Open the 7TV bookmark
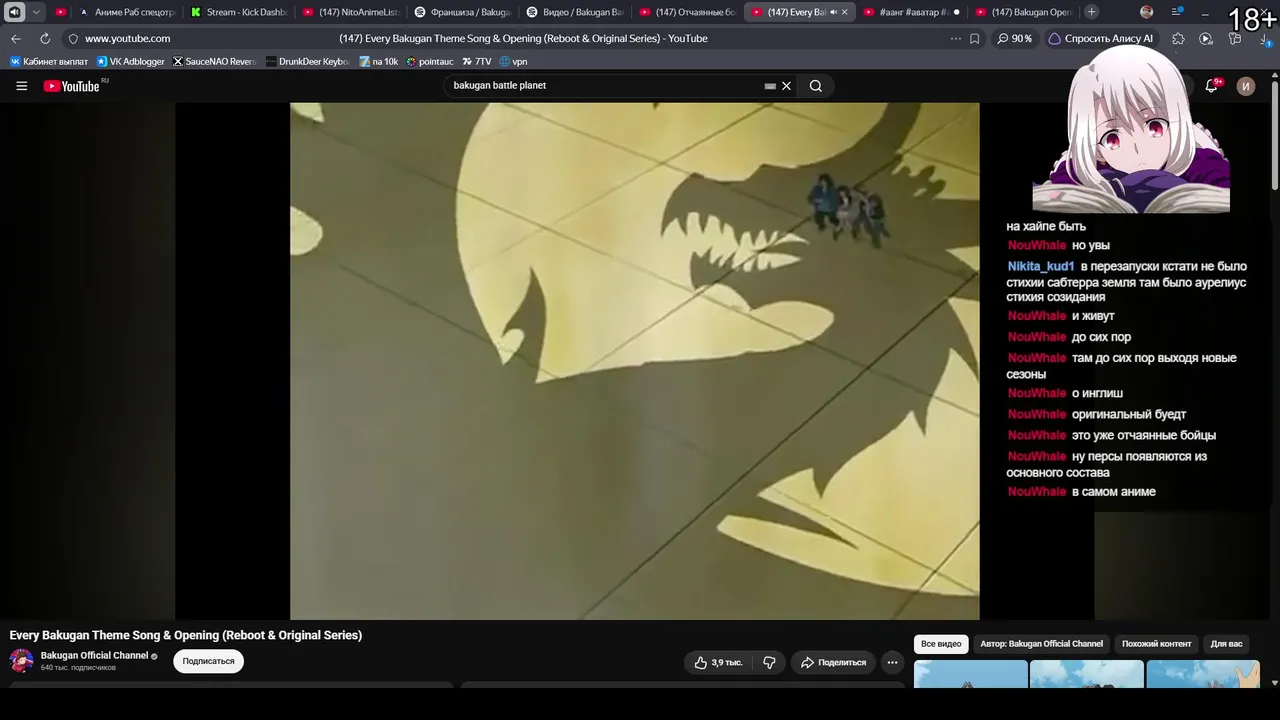The image size is (1280, 720). pyautogui.click(x=477, y=62)
